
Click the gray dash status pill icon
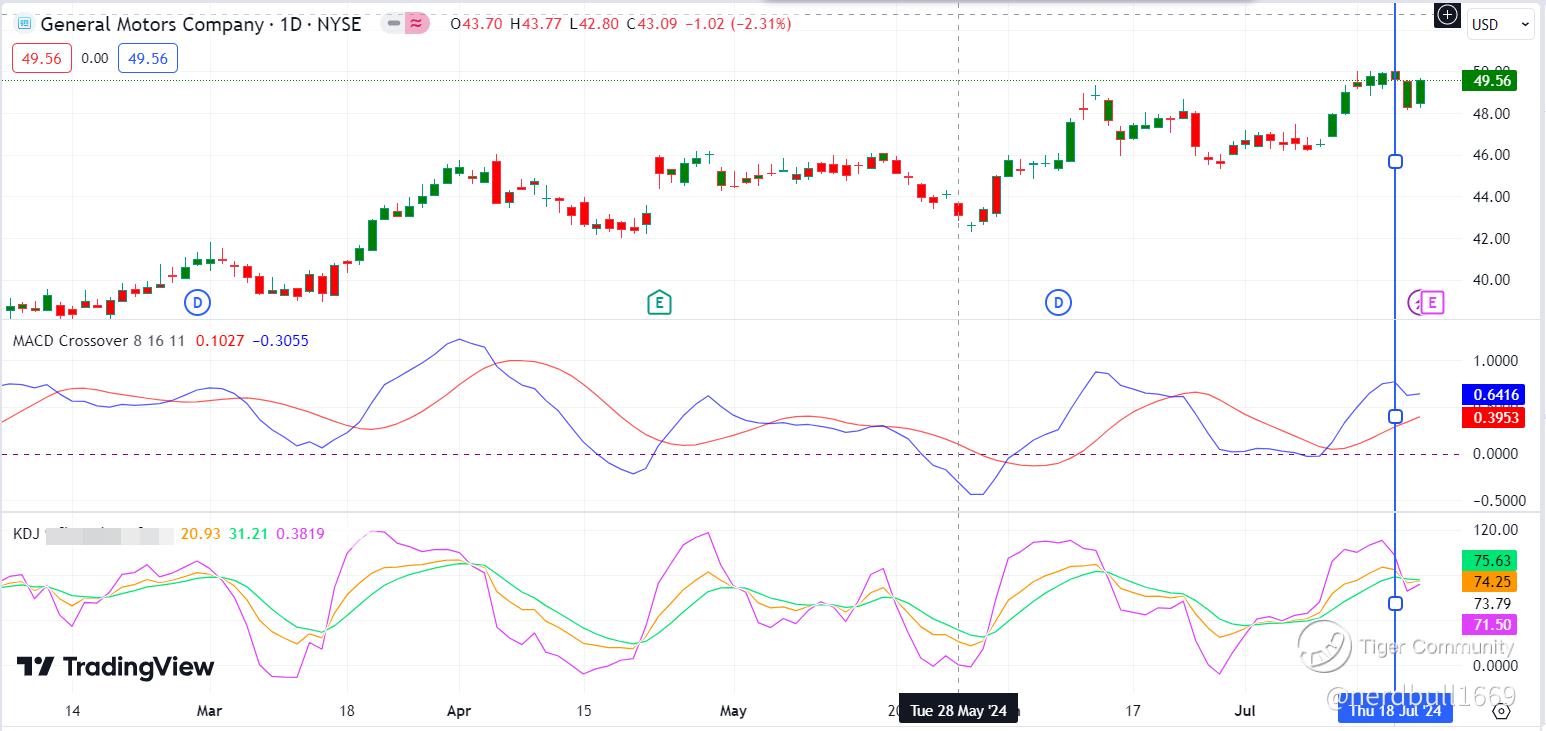(x=395, y=23)
